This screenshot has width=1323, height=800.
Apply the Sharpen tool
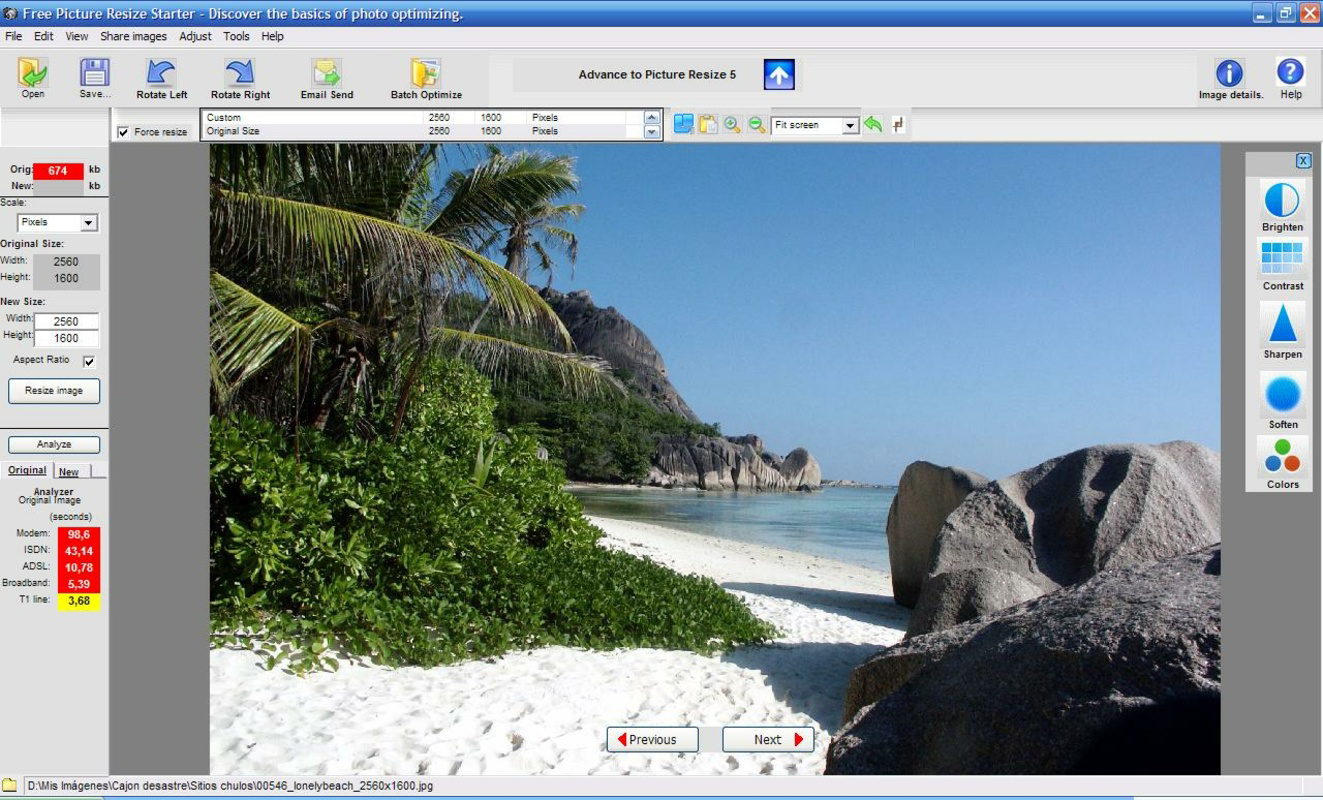[1282, 324]
